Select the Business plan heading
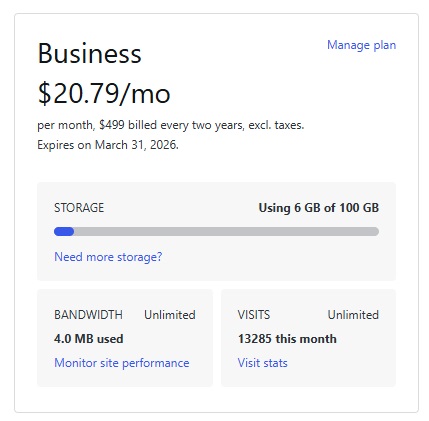 89,53
